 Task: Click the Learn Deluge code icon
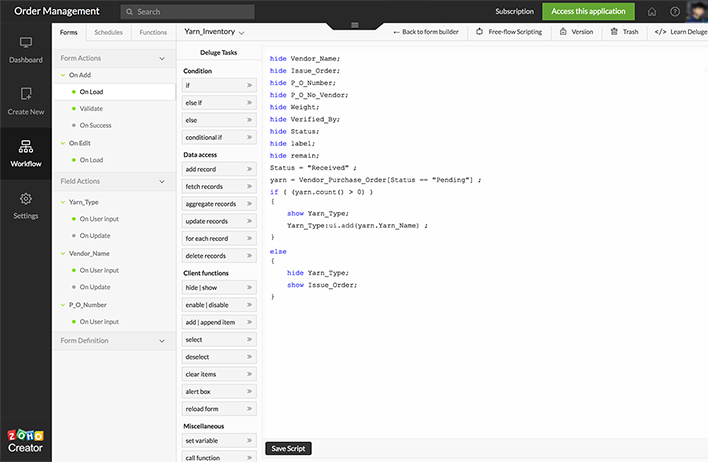660,32
